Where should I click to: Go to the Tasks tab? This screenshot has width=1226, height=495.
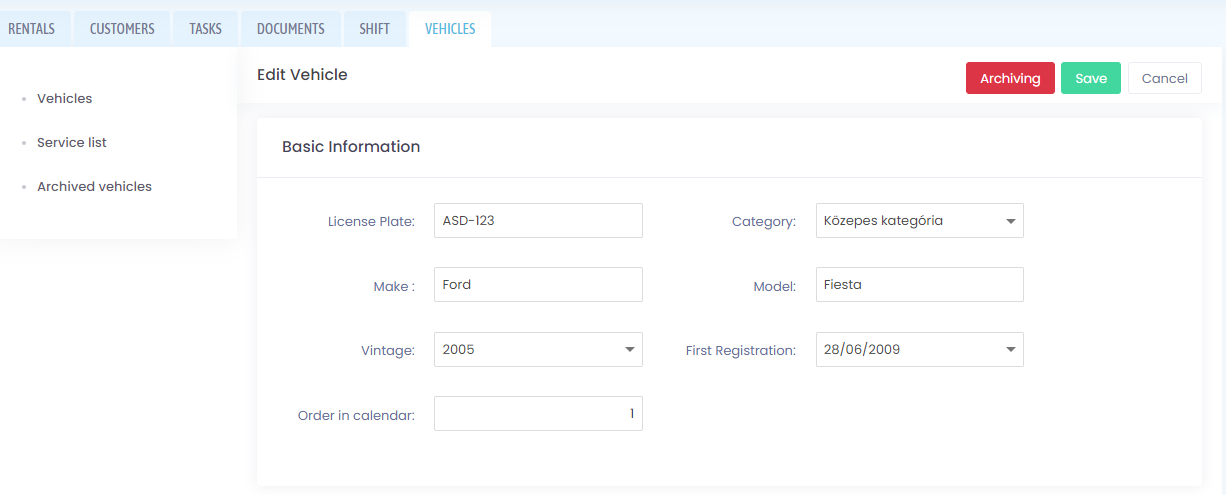pos(205,29)
